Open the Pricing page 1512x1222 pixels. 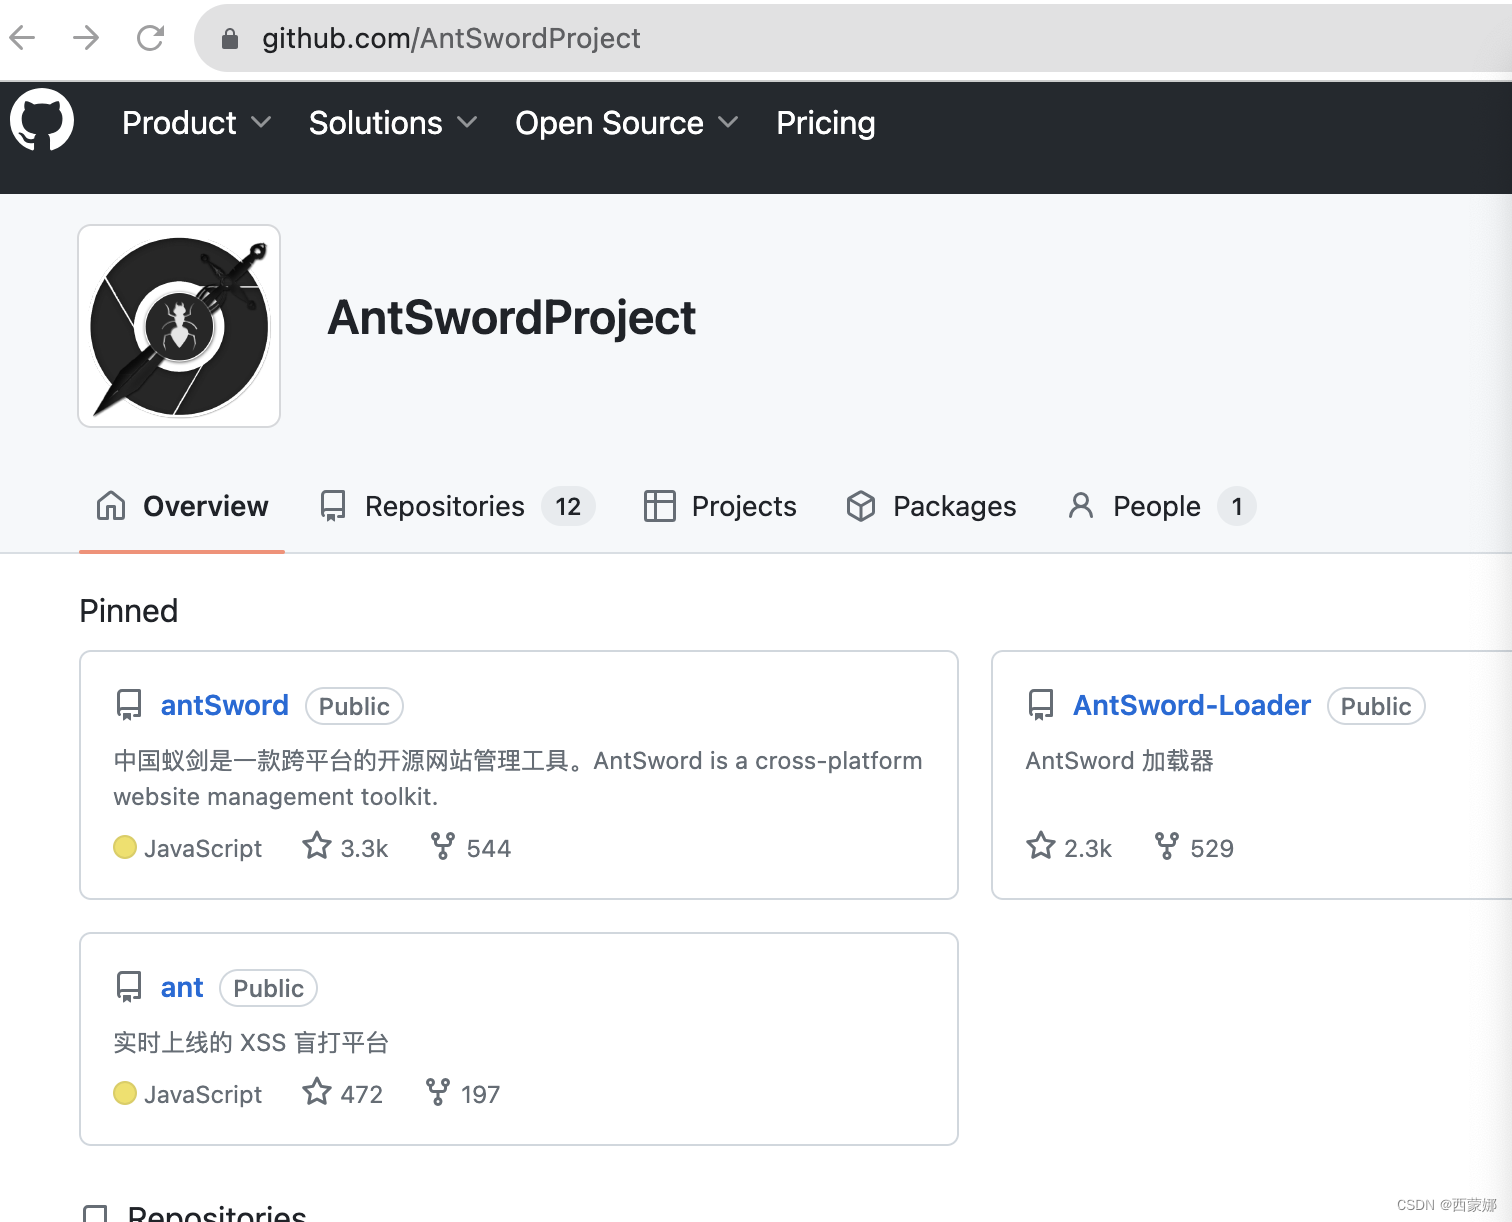826,123
